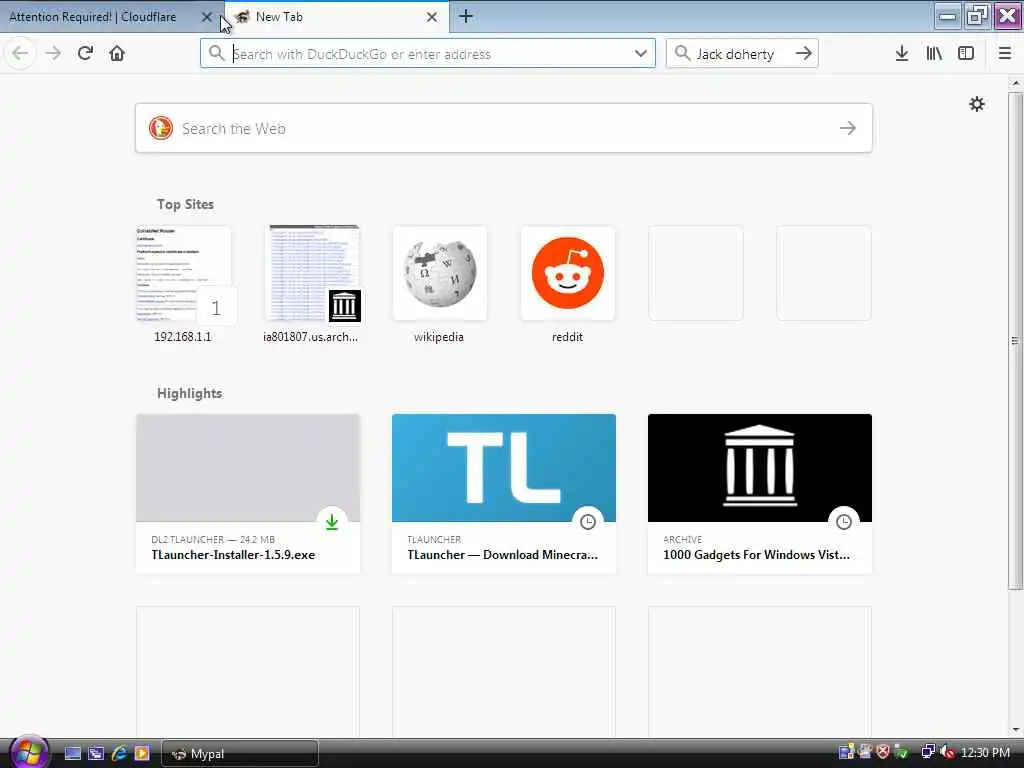Click the first empty top site tile

696,273
